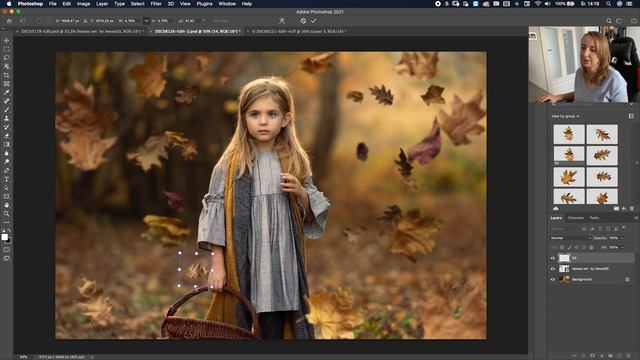The width and height of the screenshot is (640, 360).
Task: Click the leaf transform bounding box center
Action: pos(196,270)
